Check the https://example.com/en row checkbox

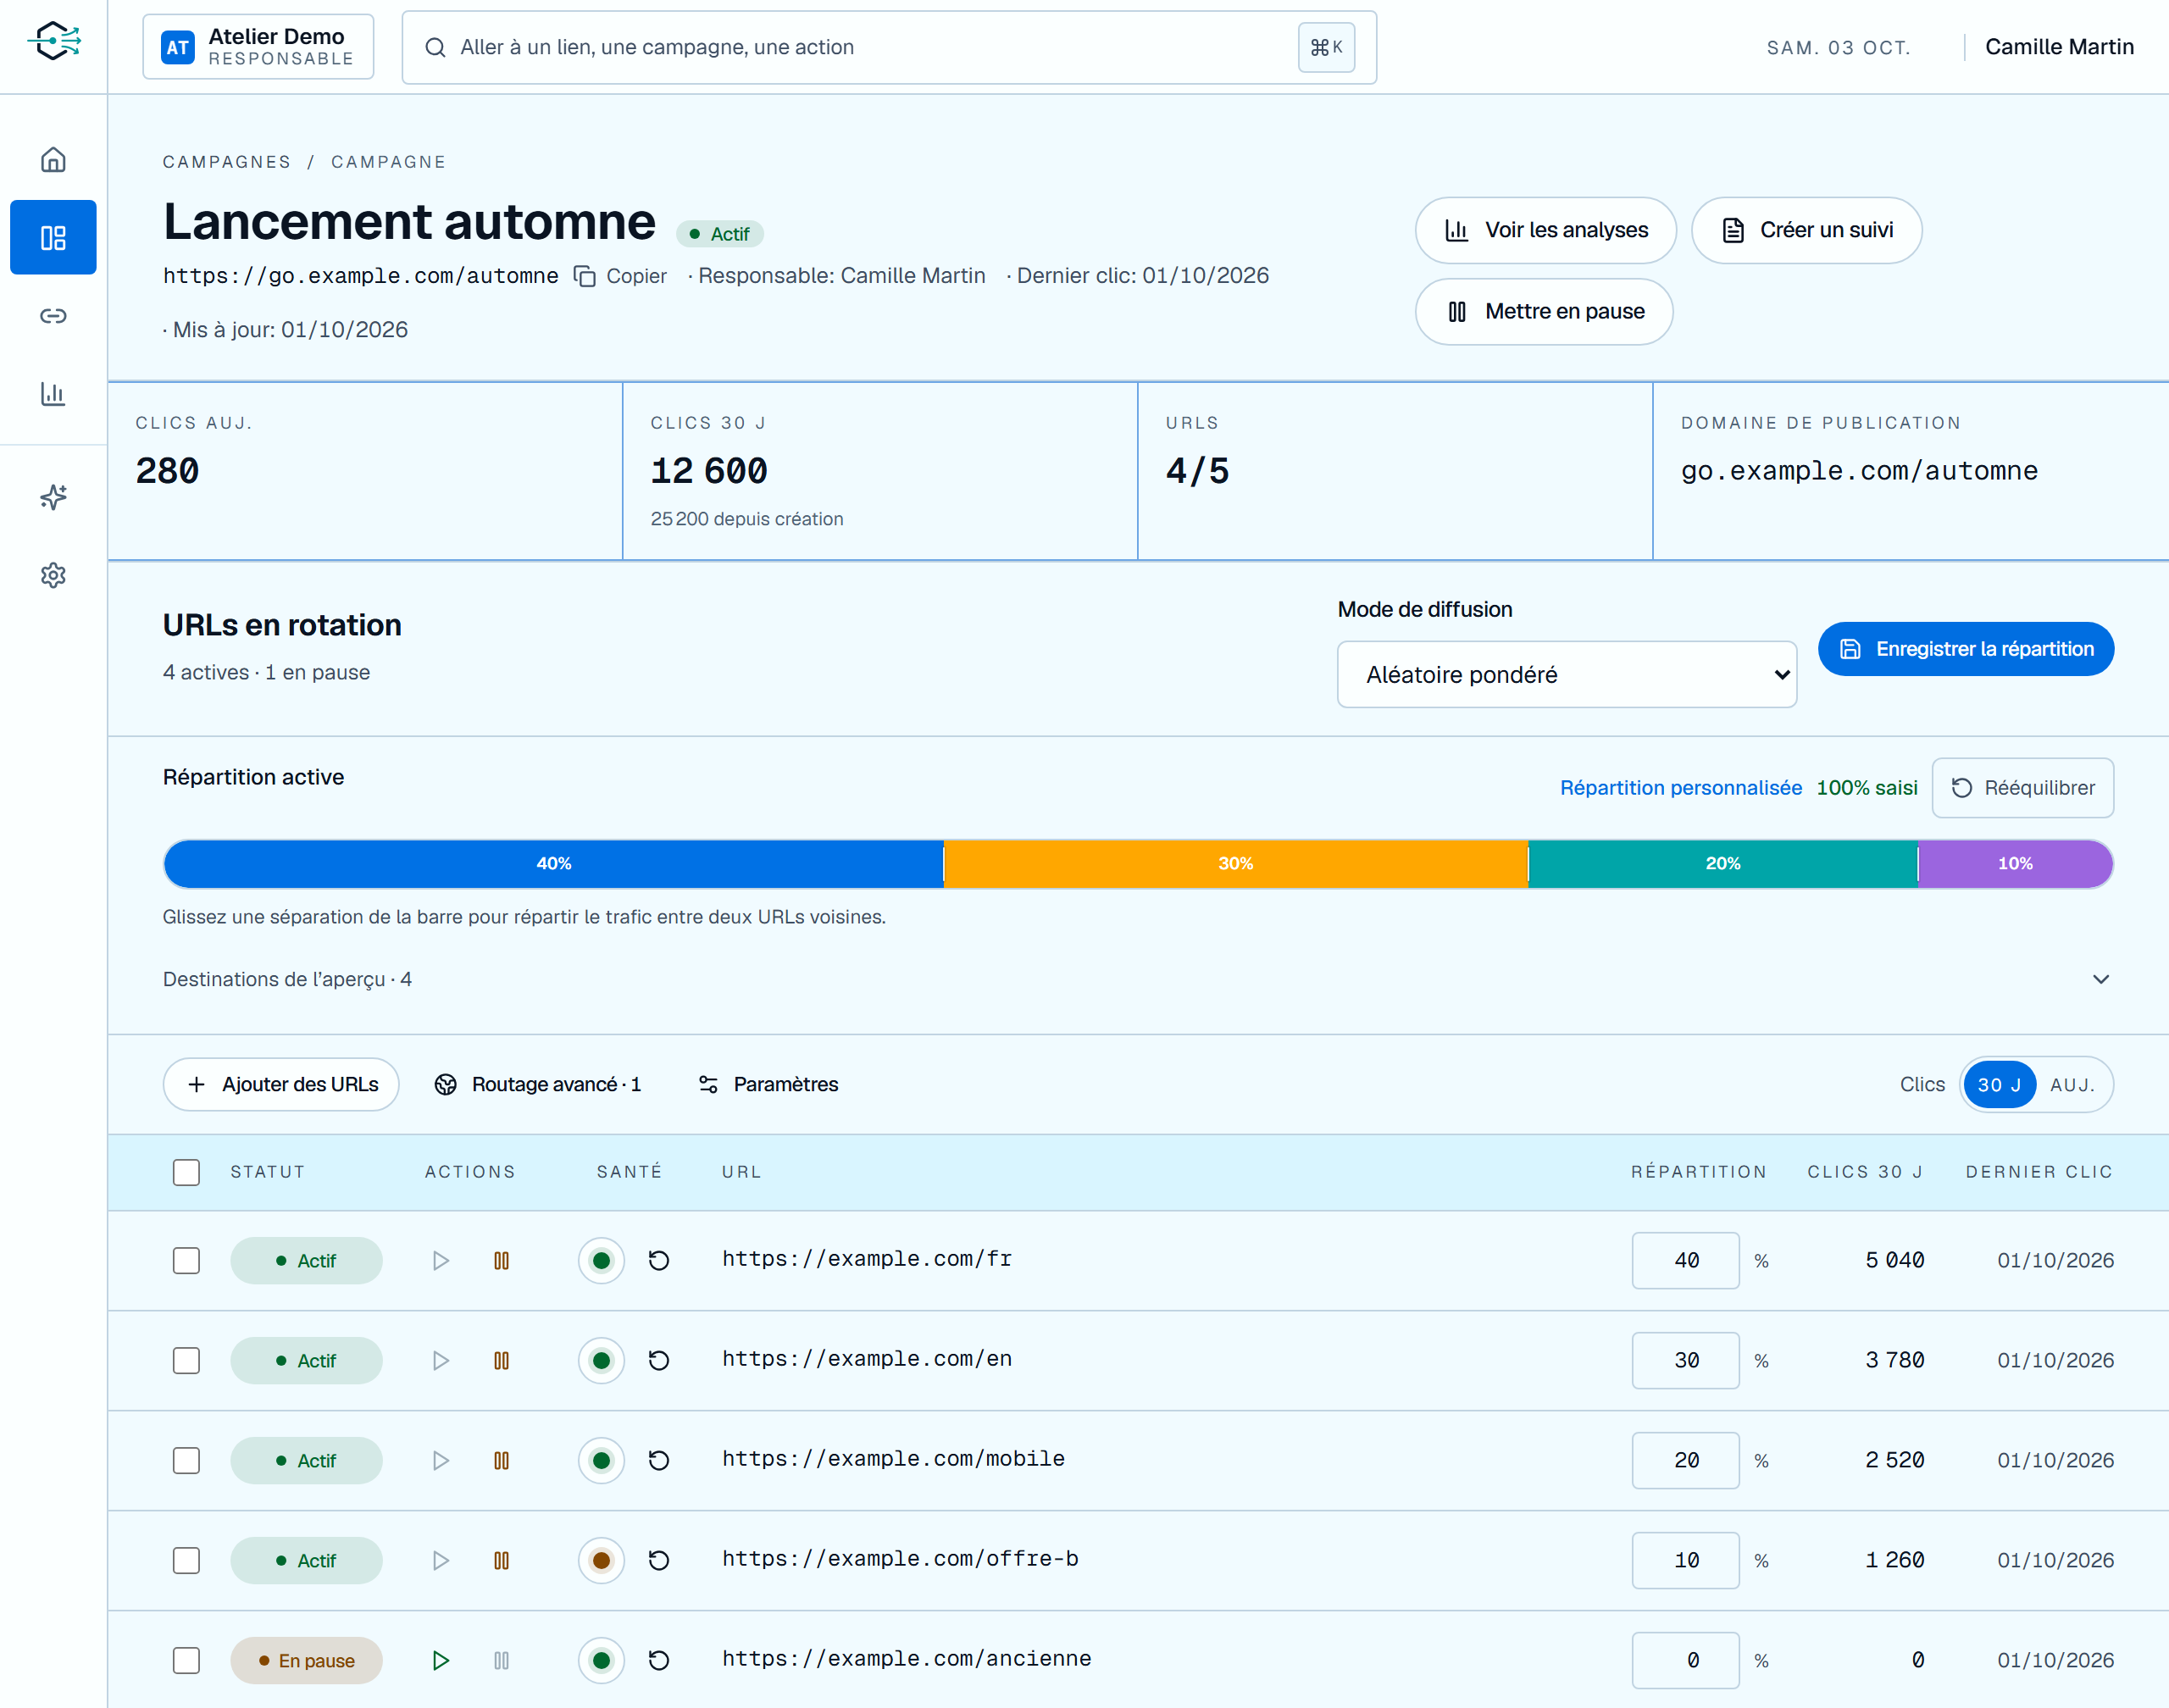pos(186,1361)
